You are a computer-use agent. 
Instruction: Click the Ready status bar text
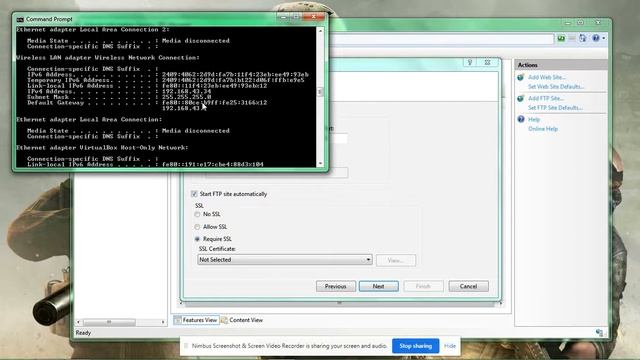pyautogui.click(x=83, y=333)
